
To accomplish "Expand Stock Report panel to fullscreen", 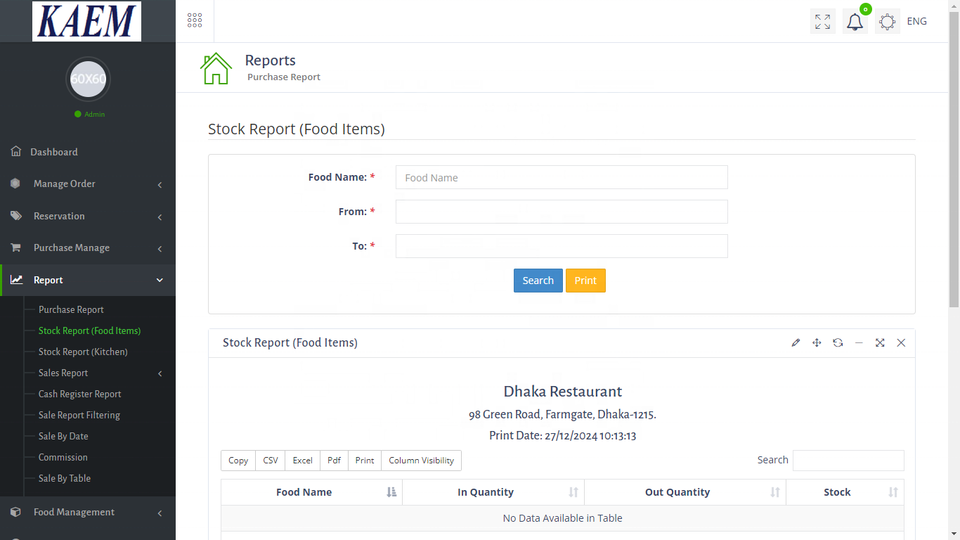I will tap(880, 343).
